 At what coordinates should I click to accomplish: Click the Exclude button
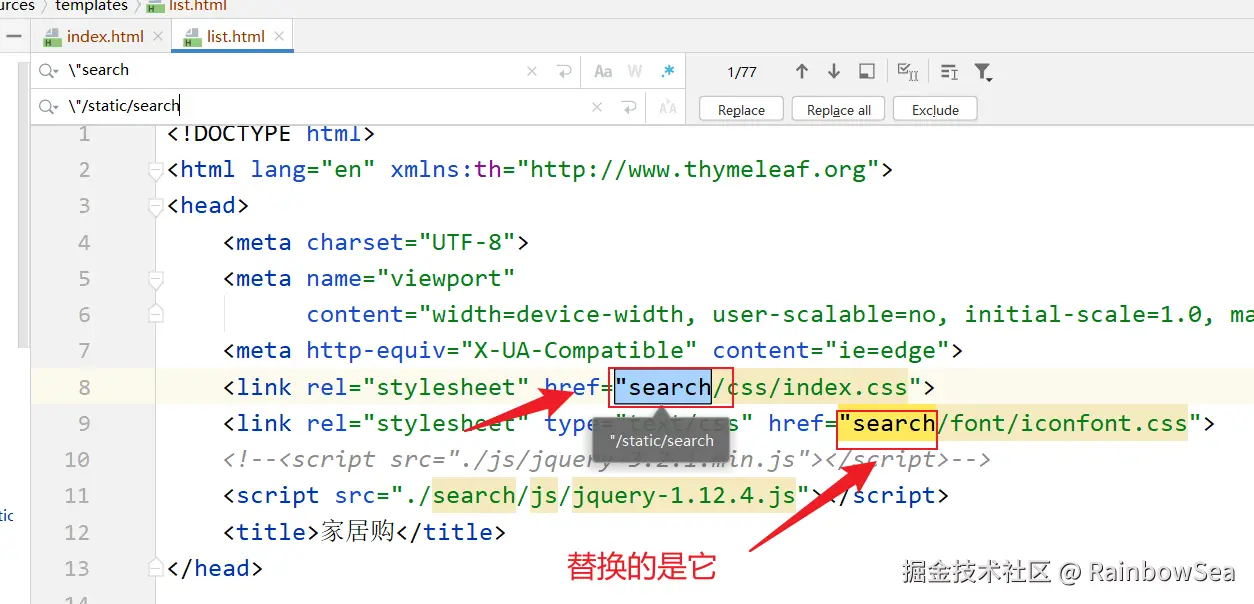point(935,109)
